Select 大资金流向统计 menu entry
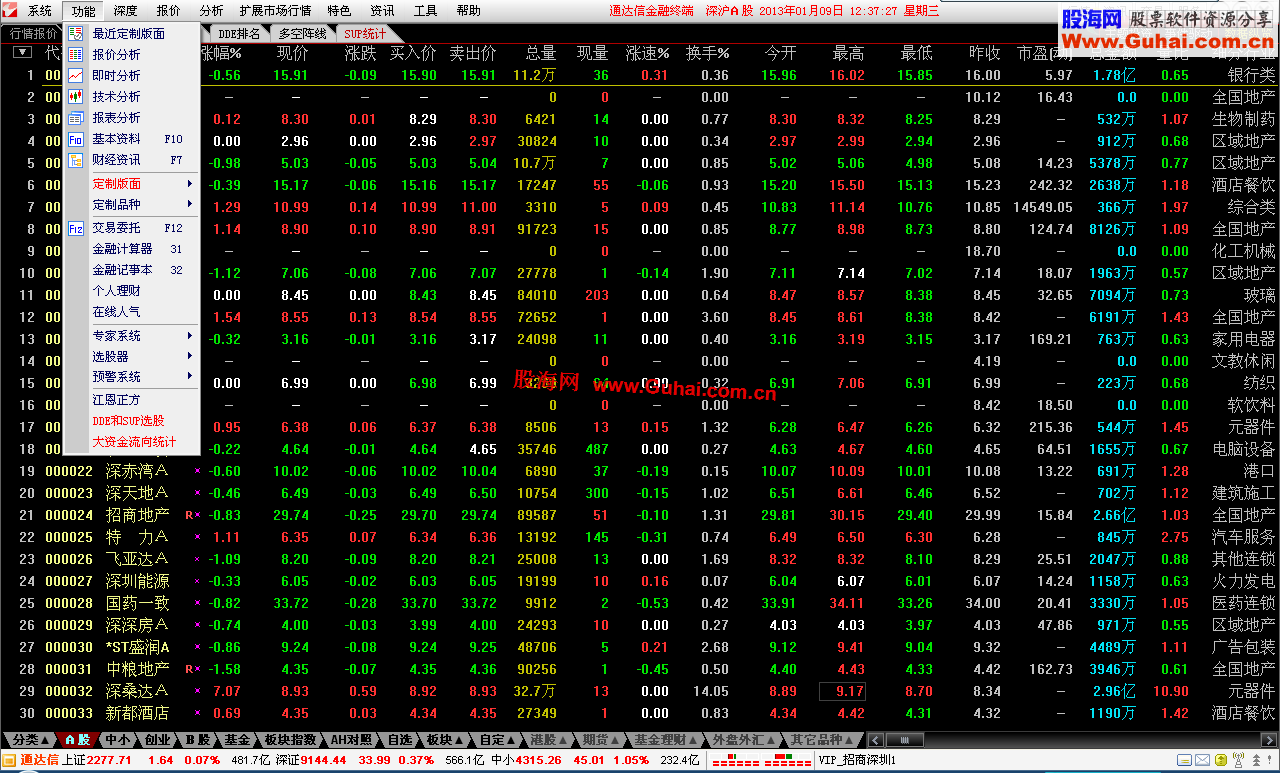This screenshot has width=1280, height=773. pos(134,442)
